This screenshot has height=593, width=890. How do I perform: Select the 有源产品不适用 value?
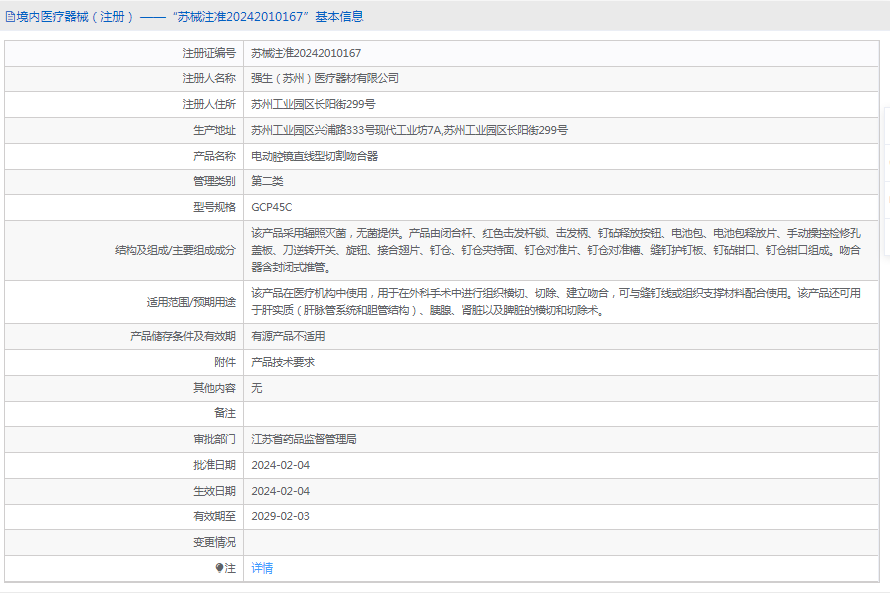point(288,337)
